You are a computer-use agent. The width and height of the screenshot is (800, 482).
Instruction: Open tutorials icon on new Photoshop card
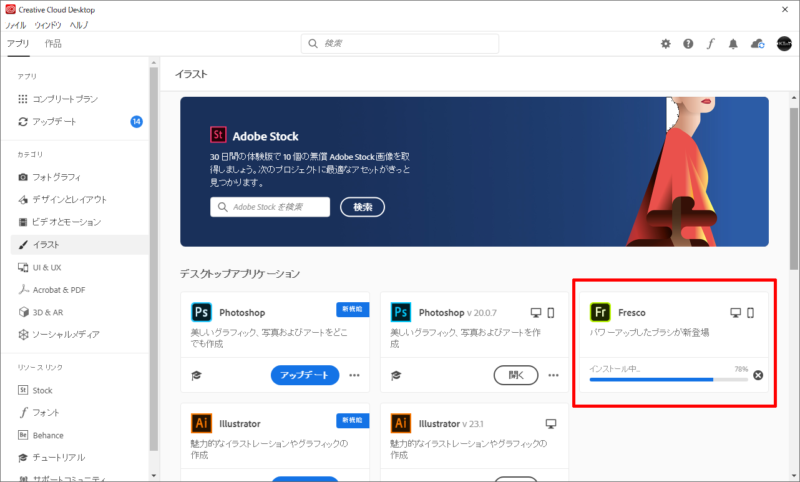pos(196,376)
